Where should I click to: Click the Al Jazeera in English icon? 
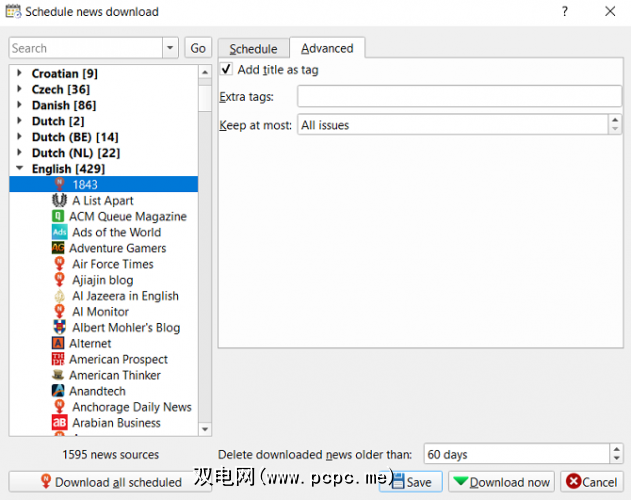point(60,296)
